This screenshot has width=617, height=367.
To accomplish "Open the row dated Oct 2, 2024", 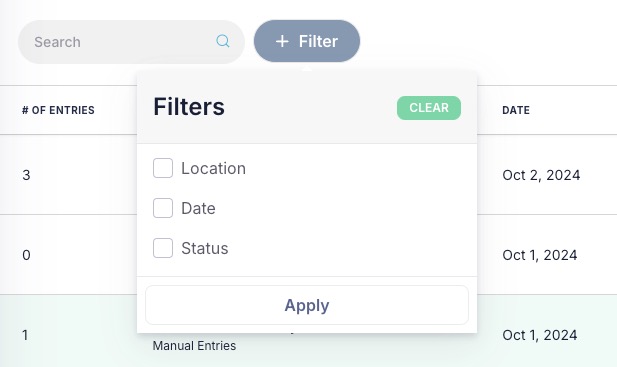I will click(541, 175).
